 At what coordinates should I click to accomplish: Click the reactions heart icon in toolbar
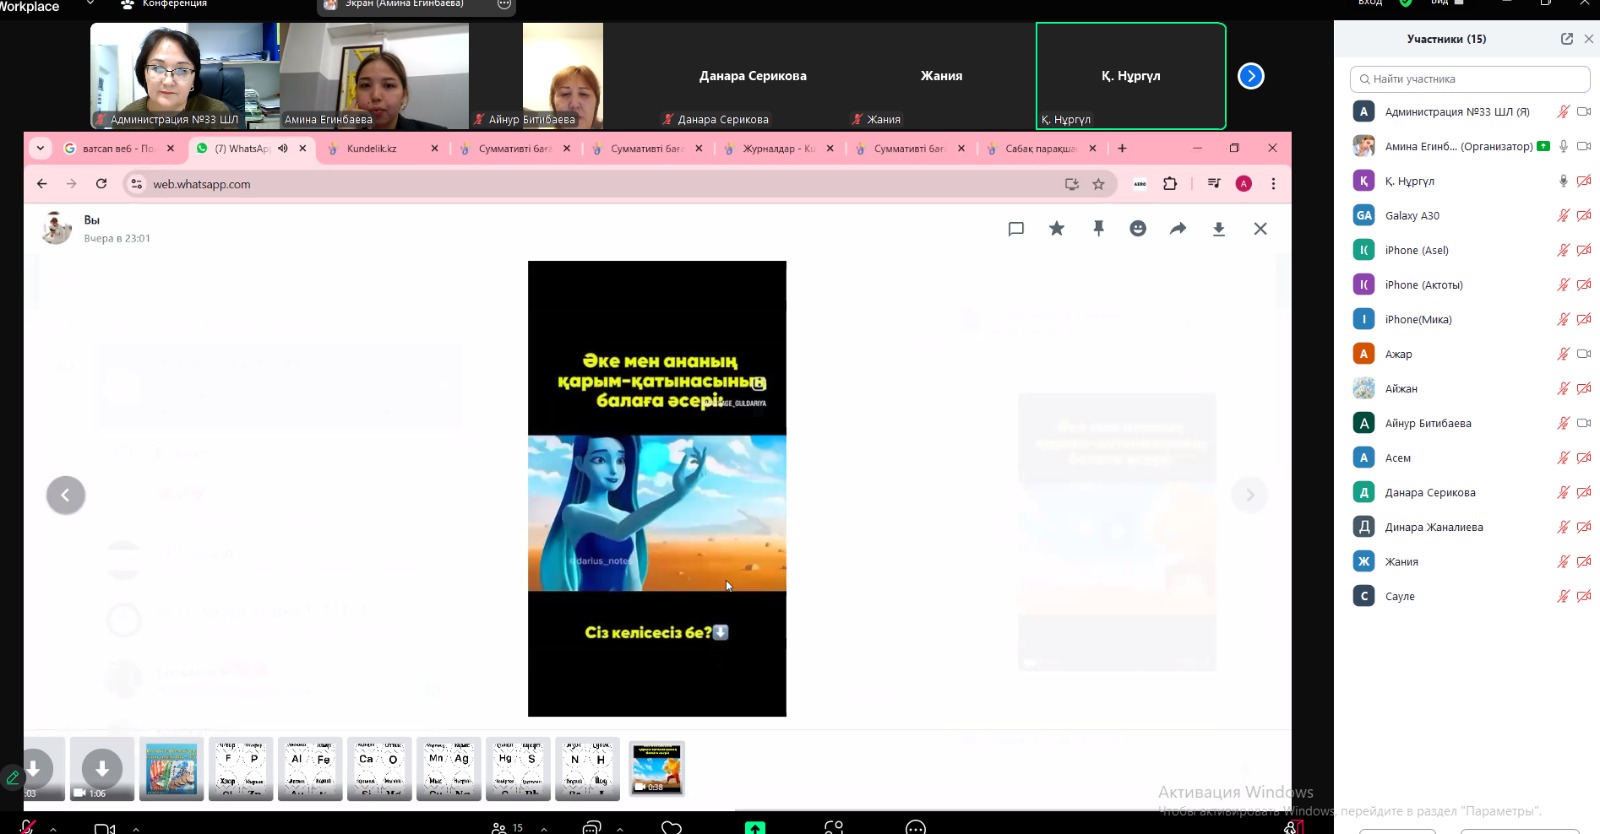click(x=672, y=827)
